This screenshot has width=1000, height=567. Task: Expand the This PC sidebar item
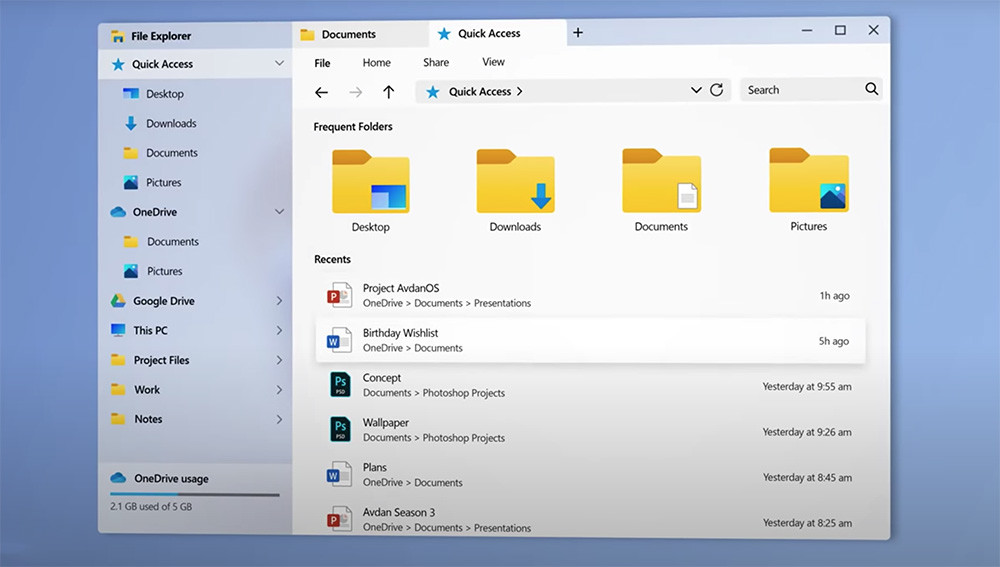coord(279,331)
